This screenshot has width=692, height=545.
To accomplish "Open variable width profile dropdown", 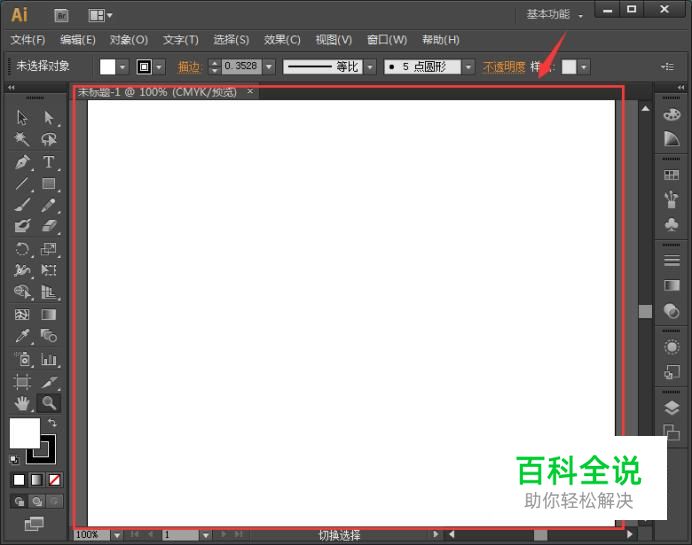I will click(370, 67).
